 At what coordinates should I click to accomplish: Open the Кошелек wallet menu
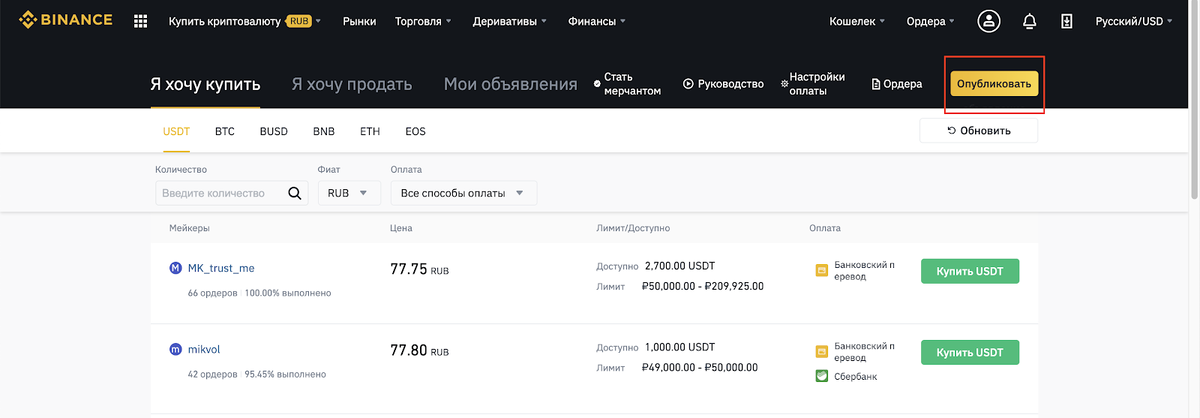[x=857, y=21]
